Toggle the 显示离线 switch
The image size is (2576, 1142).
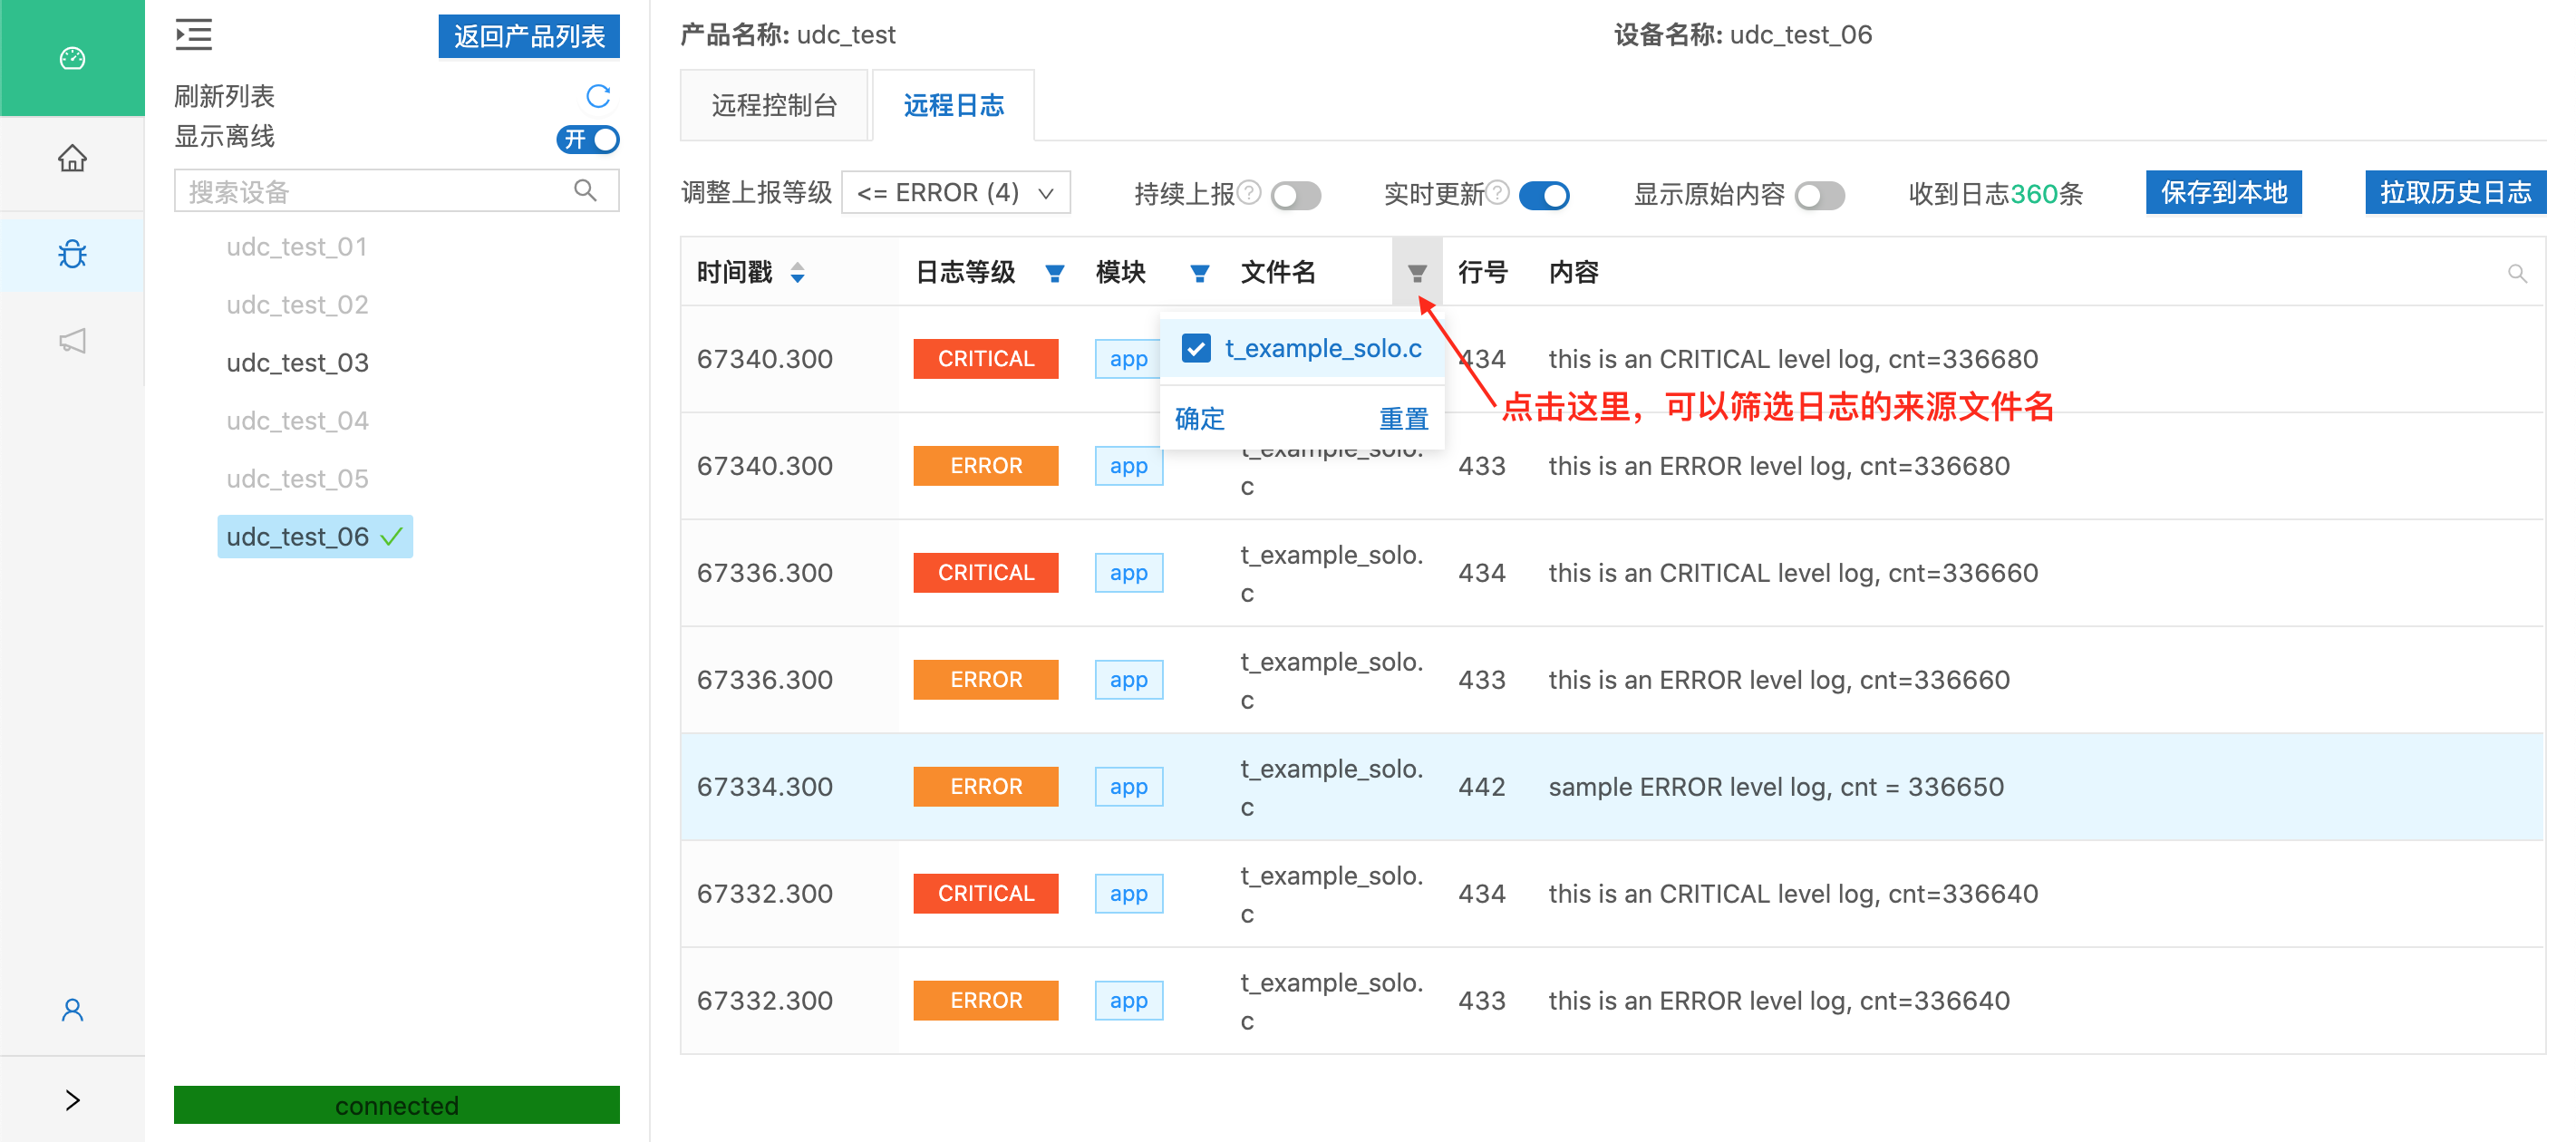click(588, 139)
